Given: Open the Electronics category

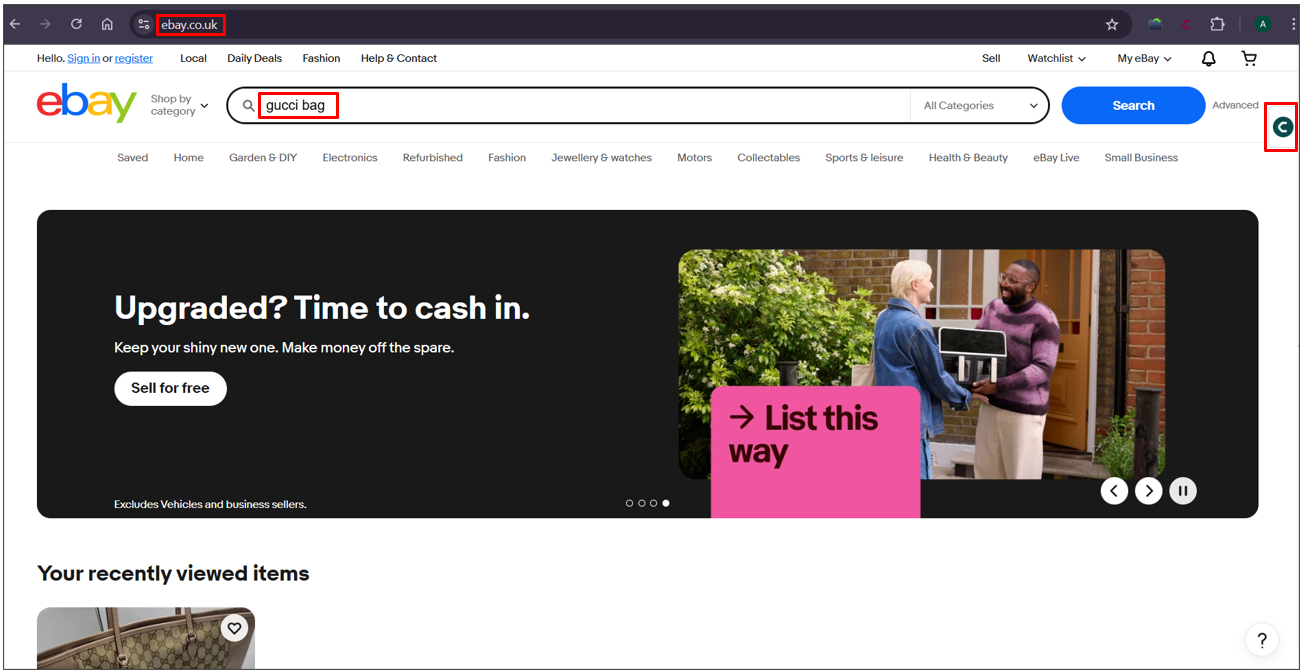Looking at the screenshot, I should [350, 158].
